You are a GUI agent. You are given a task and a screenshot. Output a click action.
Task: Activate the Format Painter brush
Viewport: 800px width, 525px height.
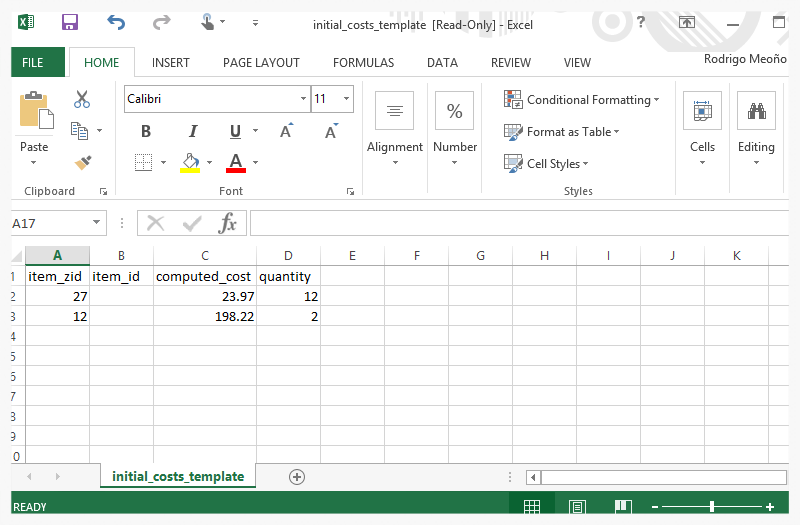click(83, 163)
